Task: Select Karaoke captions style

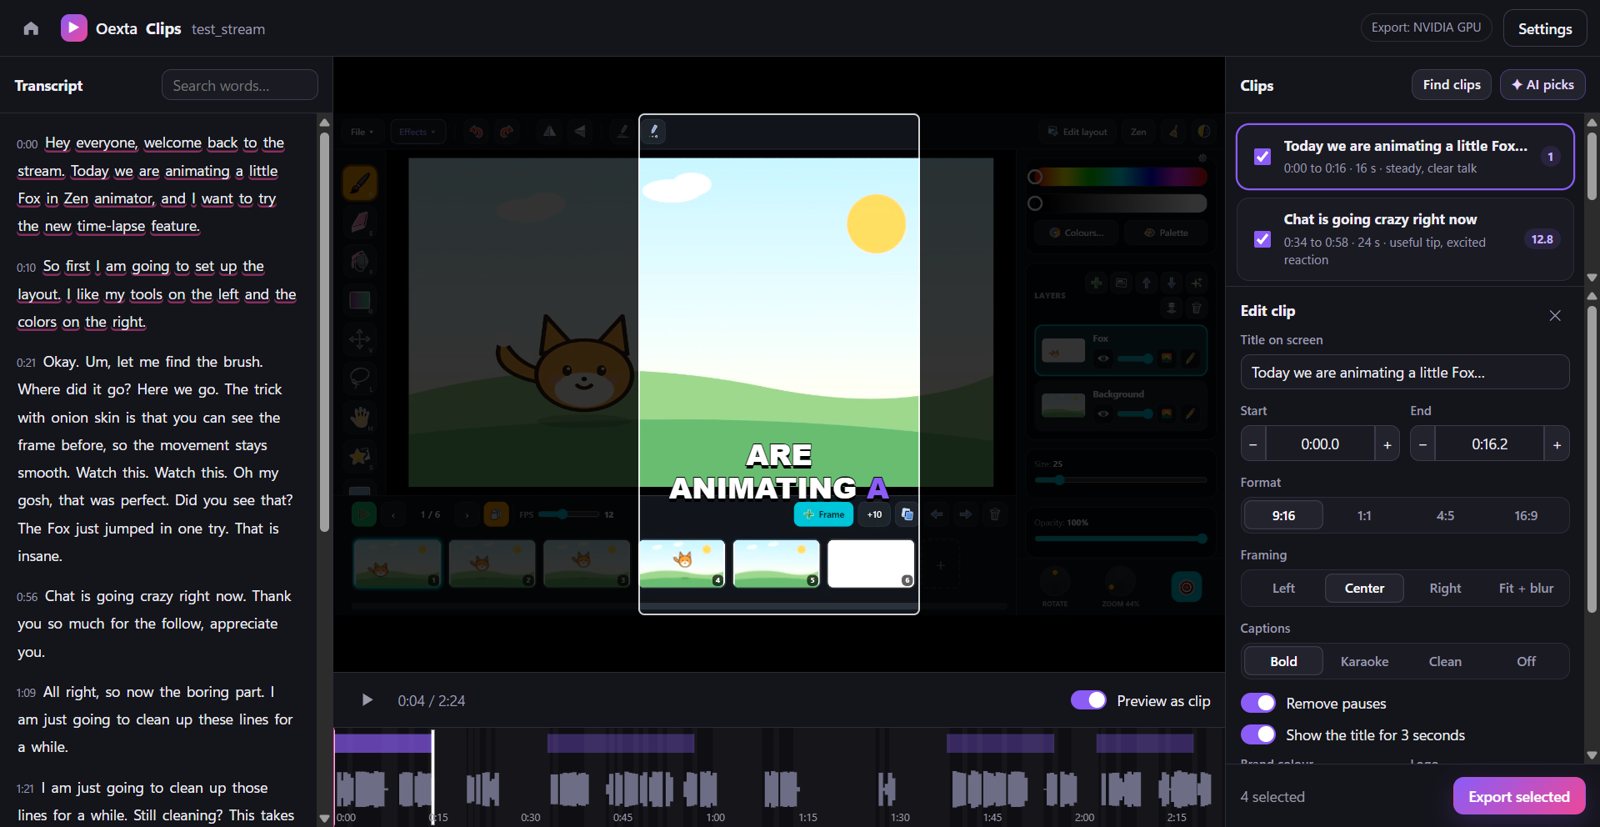Action: tap(1364, 661)
